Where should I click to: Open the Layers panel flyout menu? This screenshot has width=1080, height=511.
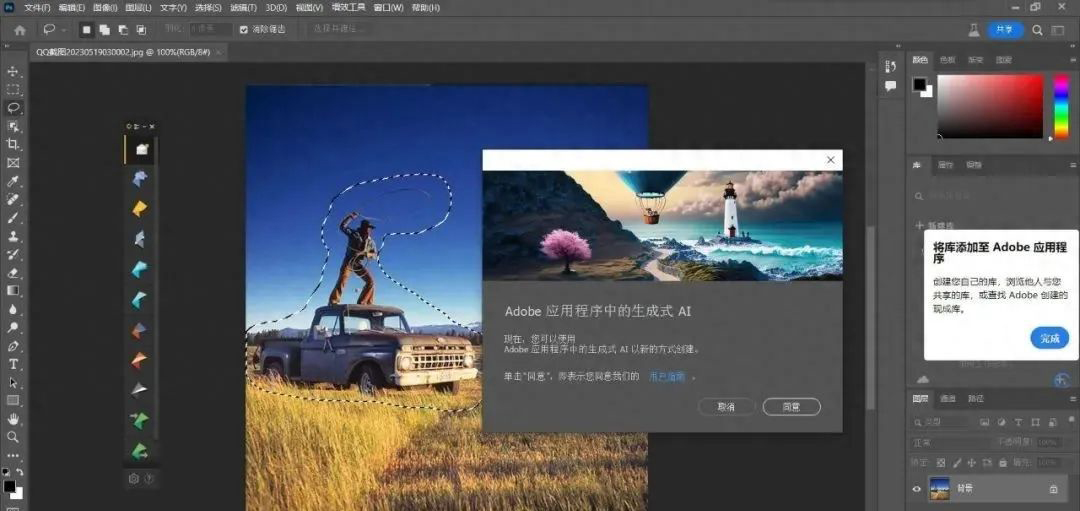[1072, 399]
